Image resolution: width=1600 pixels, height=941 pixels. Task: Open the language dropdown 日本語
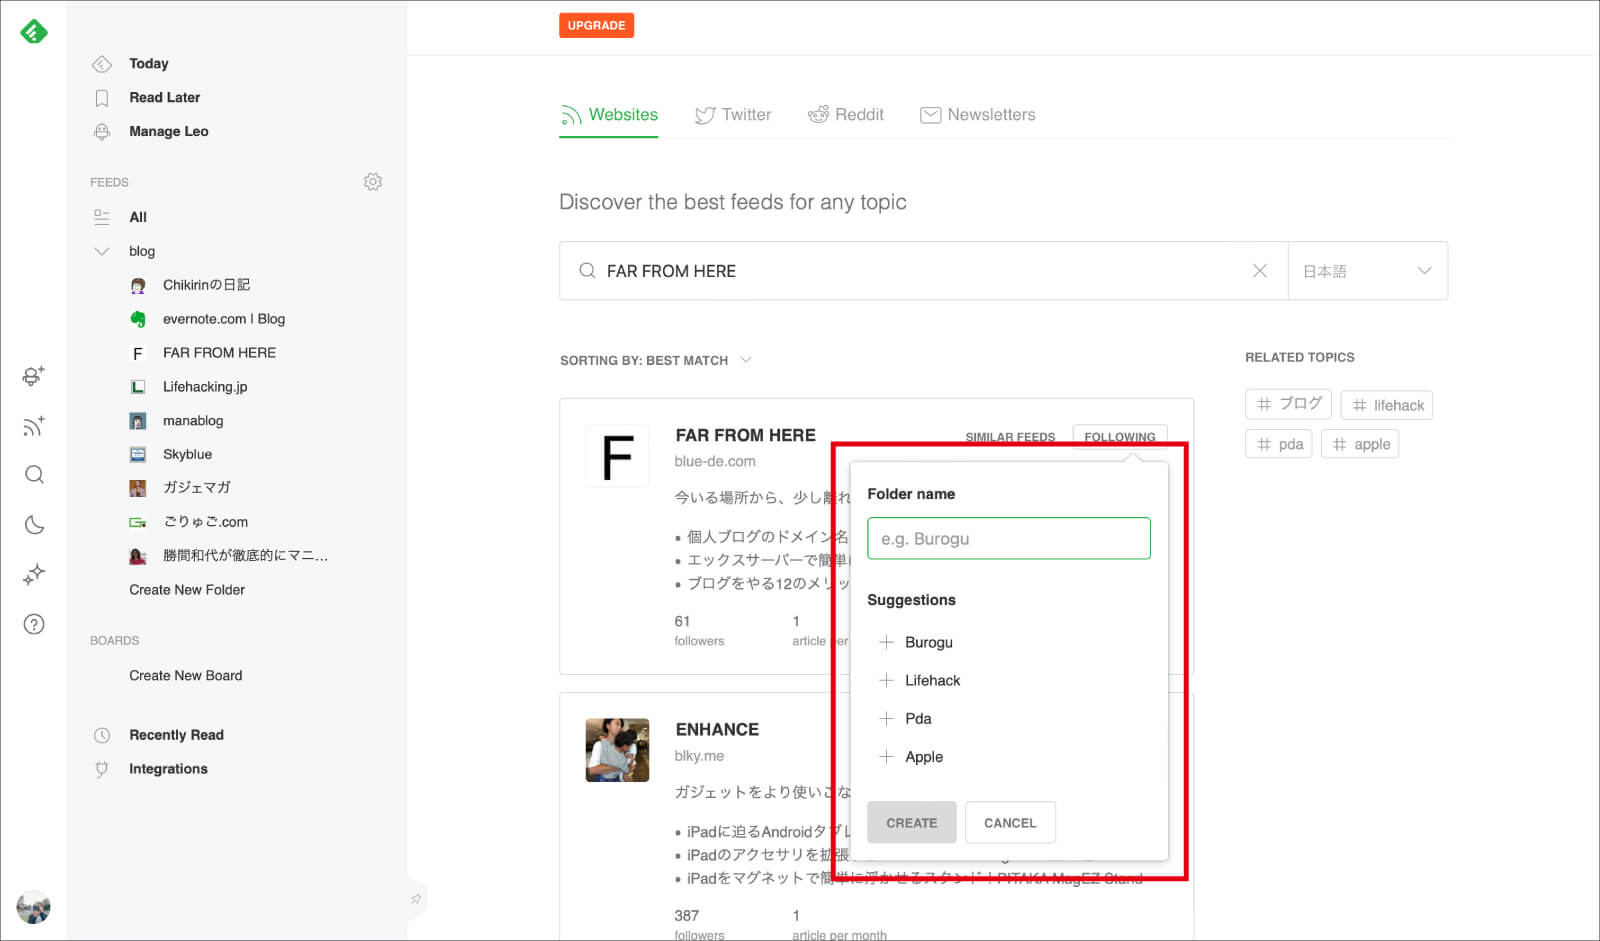(1367, 271)
